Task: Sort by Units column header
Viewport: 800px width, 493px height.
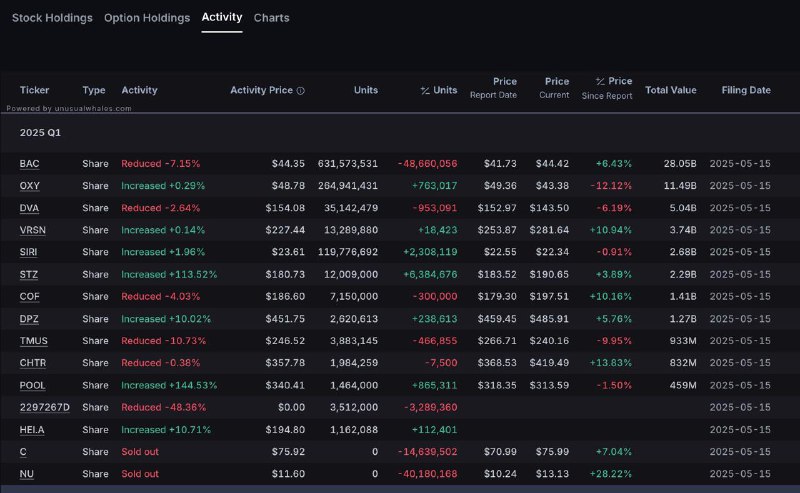Action: [x=366, y=90]
